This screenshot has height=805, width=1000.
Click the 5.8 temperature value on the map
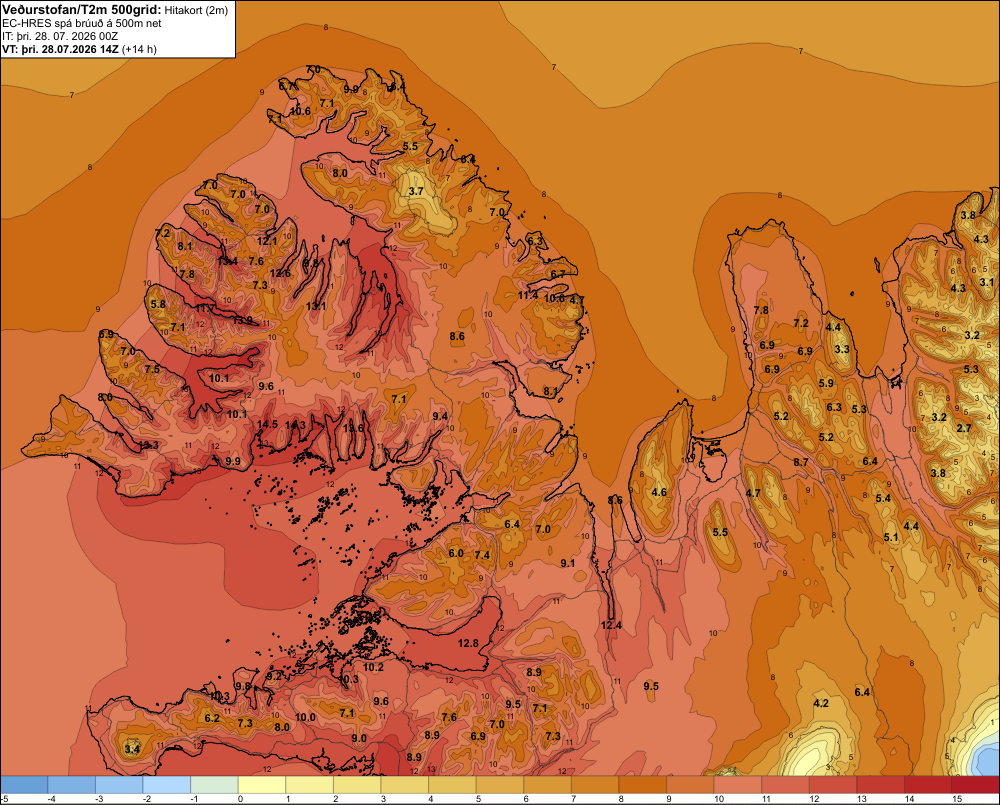[158, 304]
